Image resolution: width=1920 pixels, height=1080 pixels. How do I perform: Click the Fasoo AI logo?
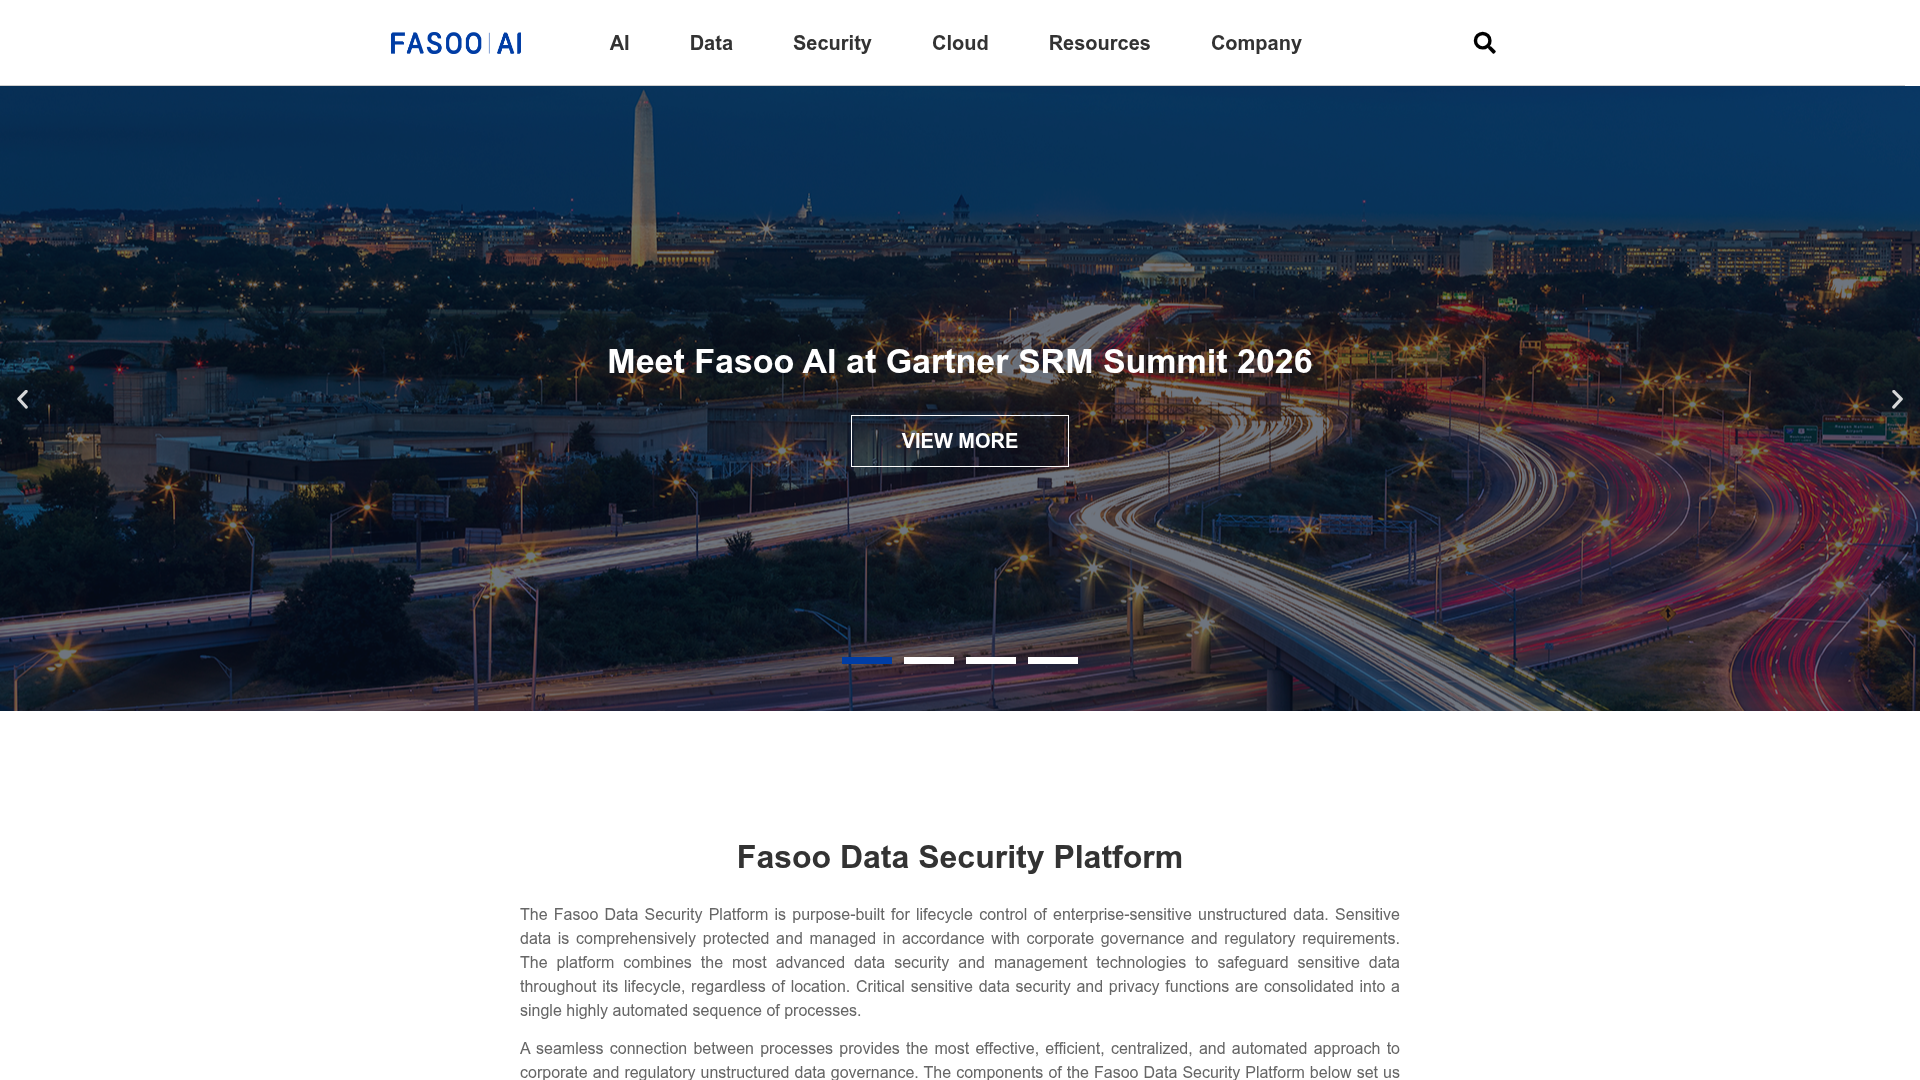(x=456, y=43)
